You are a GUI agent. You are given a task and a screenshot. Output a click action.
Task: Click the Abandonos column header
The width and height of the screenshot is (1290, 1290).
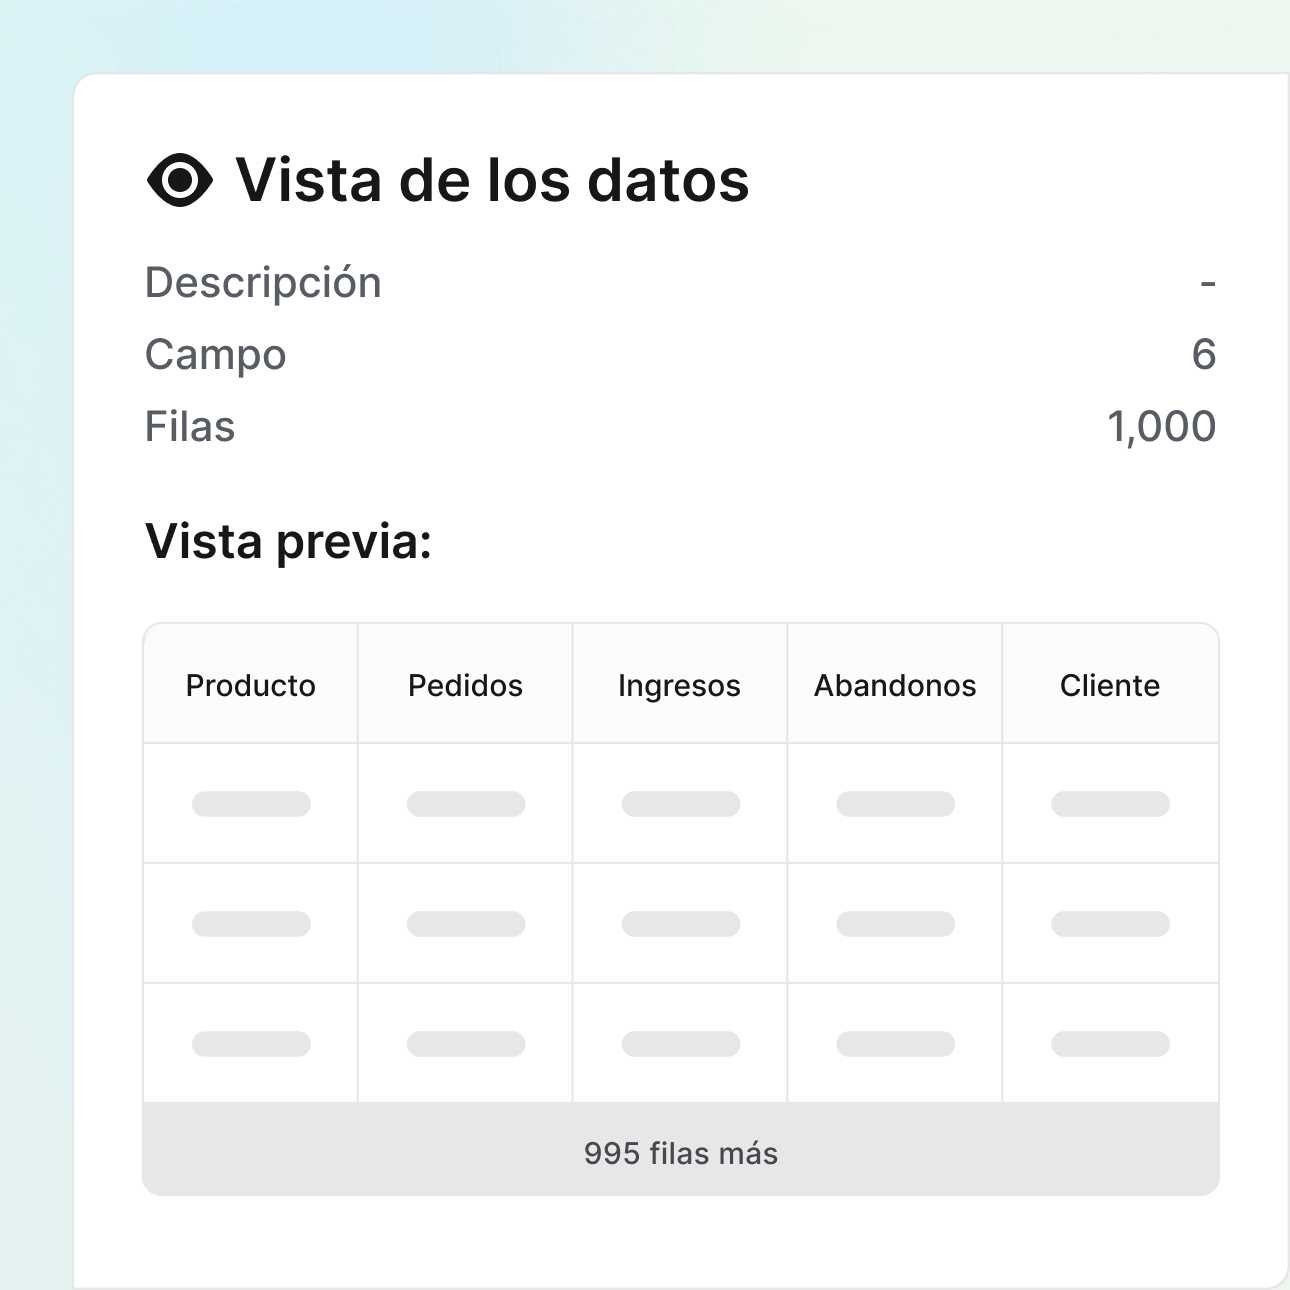(x=894, y=684)
